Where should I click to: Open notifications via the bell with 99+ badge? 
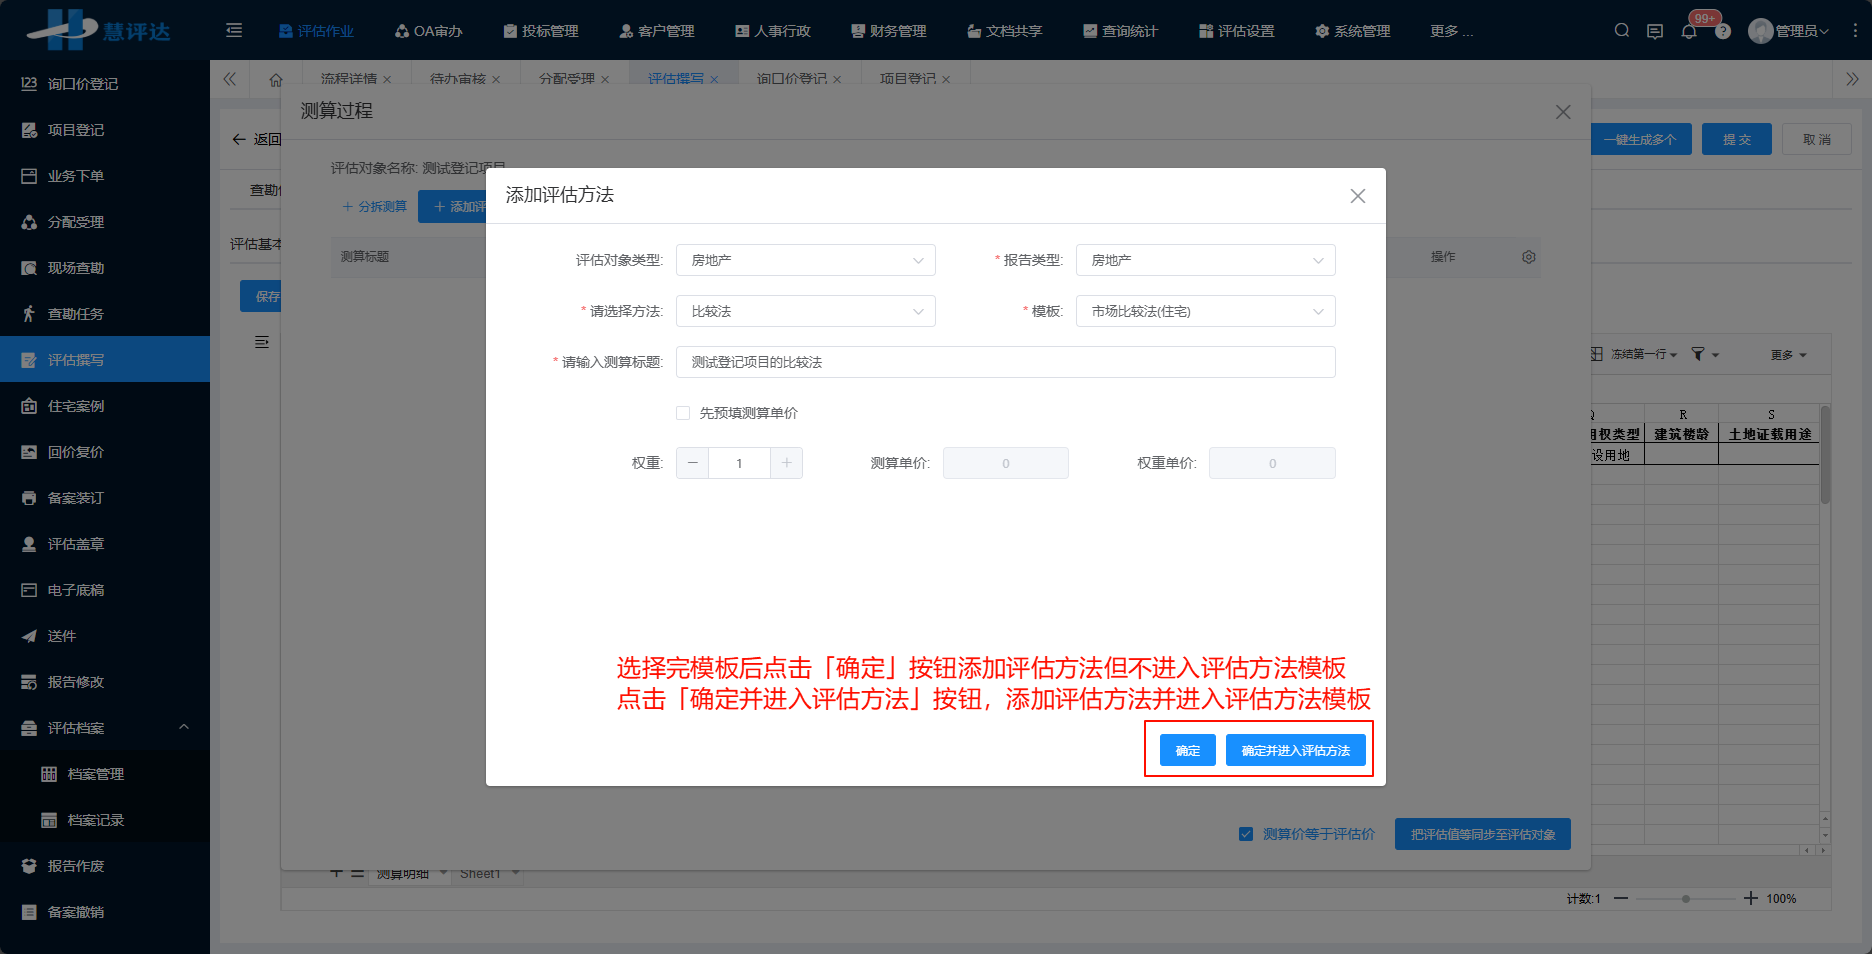click(x=1689, y=31)
